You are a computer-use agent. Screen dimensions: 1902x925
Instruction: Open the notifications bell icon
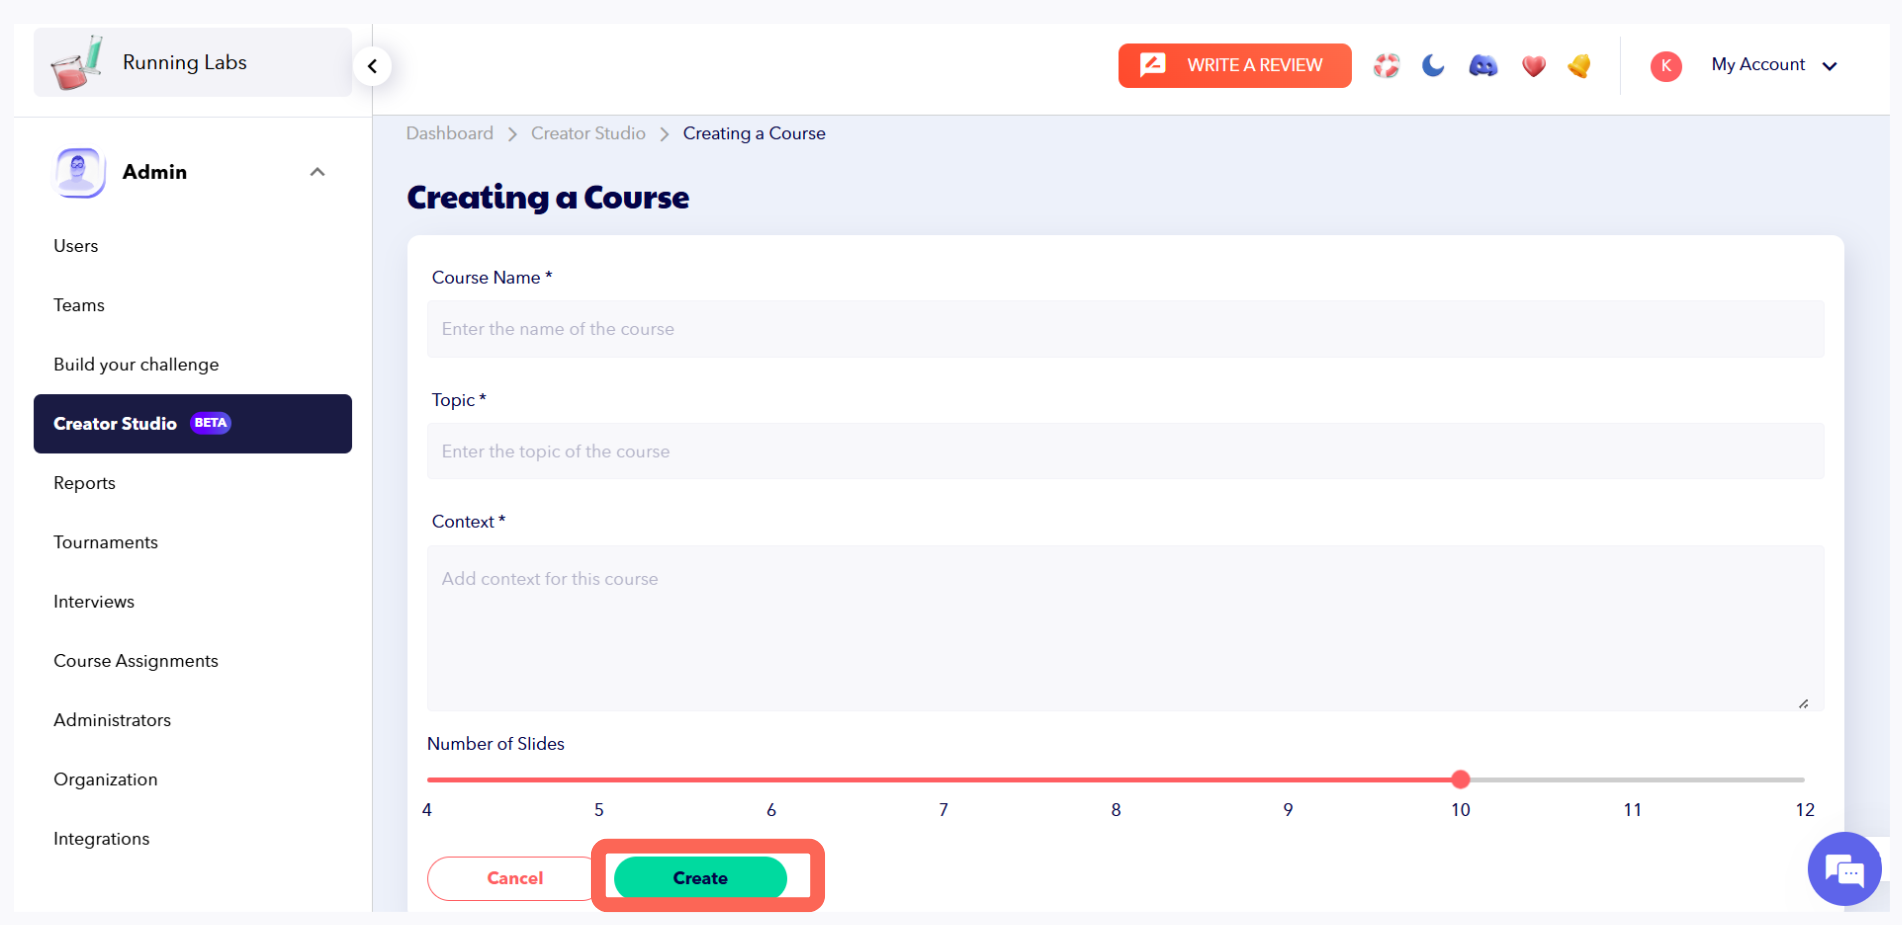click(x=1579, y=65)
